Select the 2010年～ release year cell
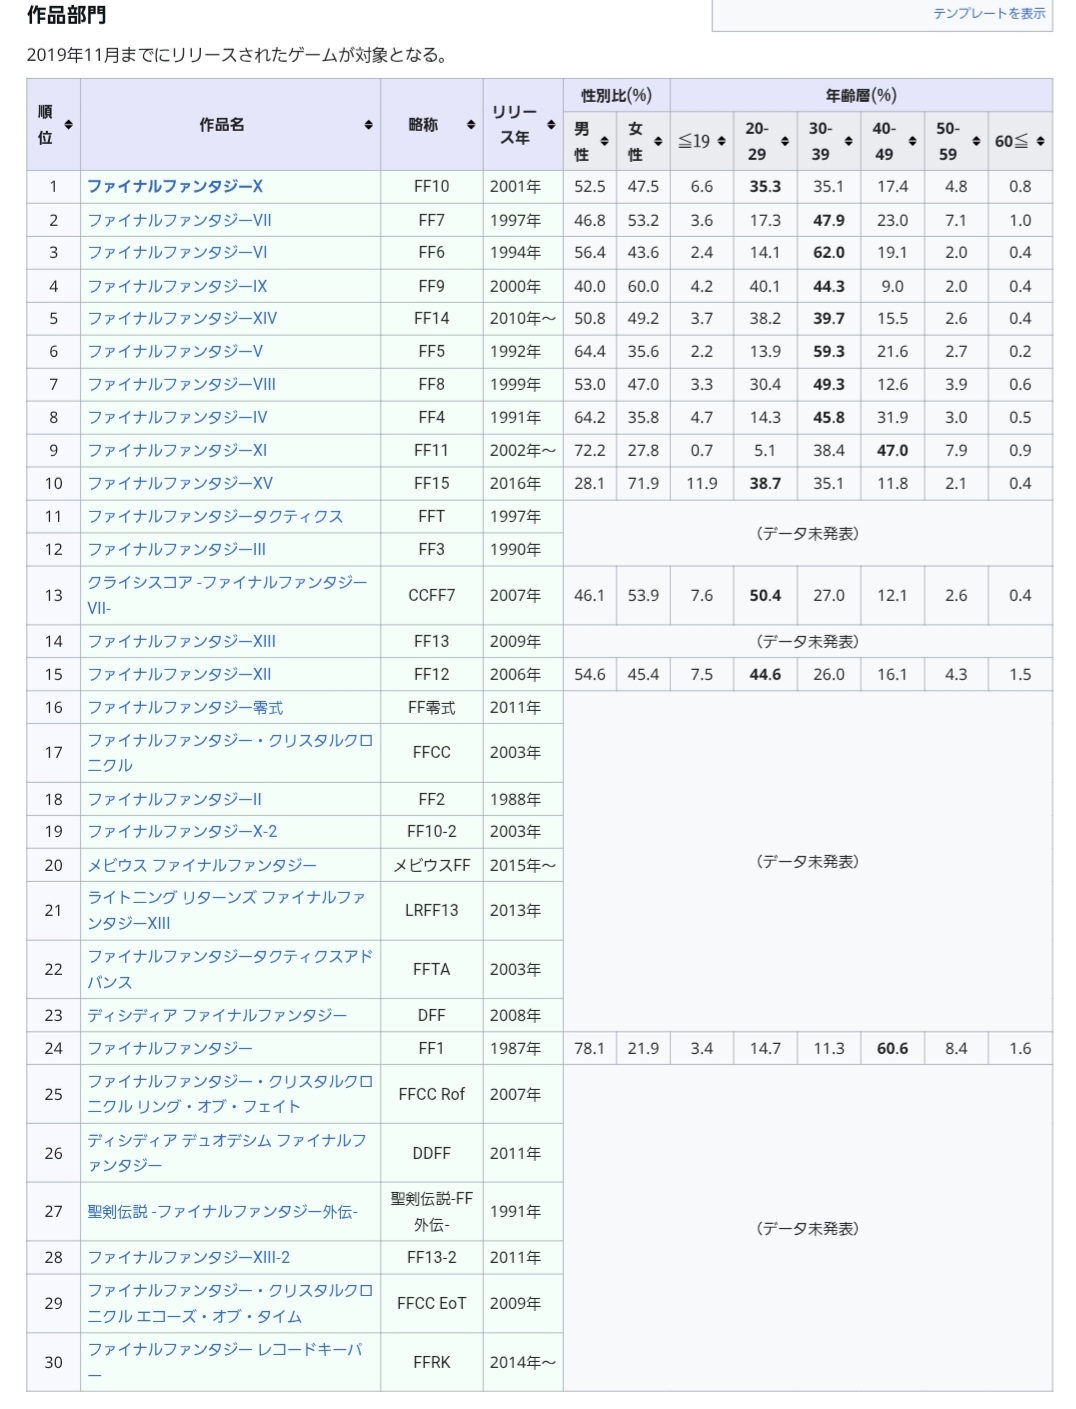The height and width of the screenshot is (1409, 1076). 523,318
